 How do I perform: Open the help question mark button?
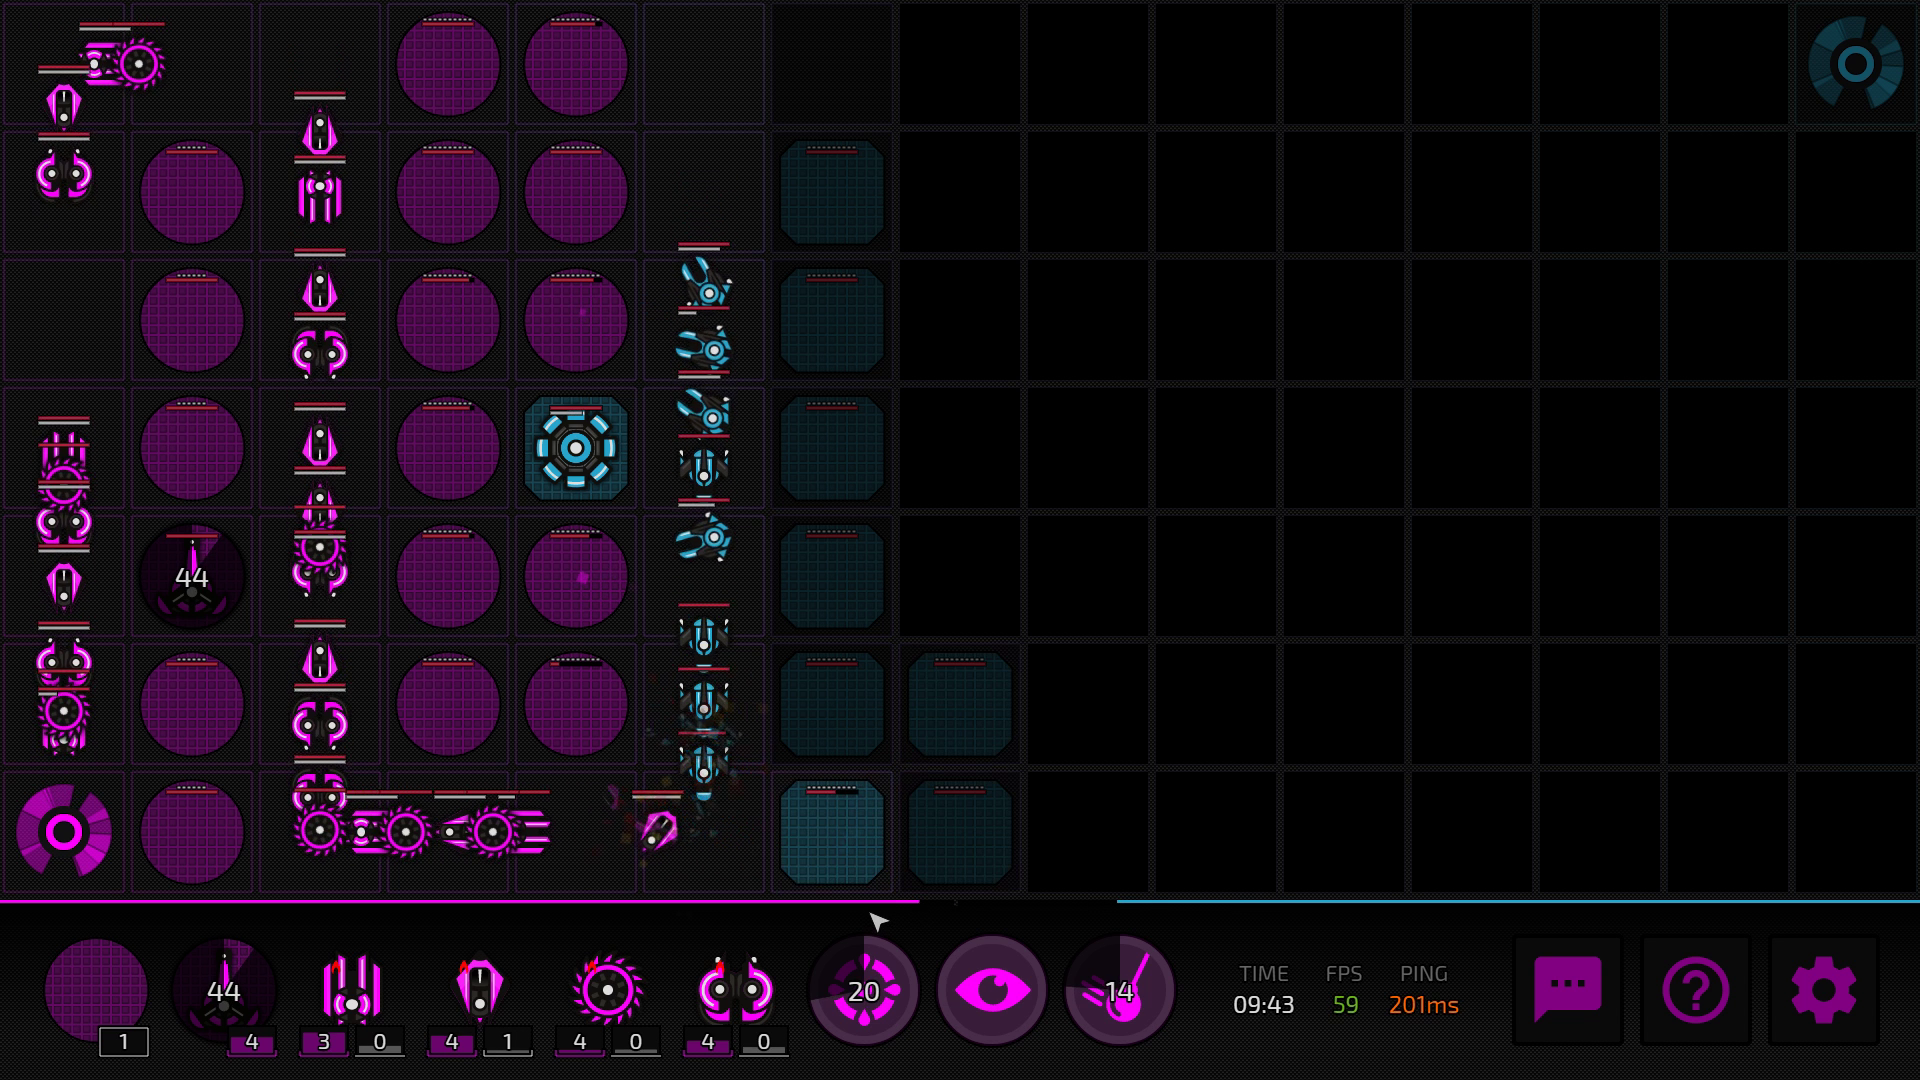tap(1695, 990)
